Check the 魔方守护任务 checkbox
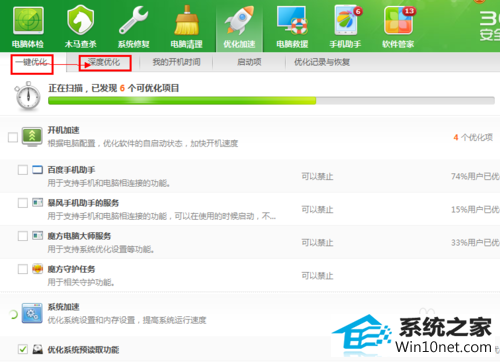 (23, 269)
